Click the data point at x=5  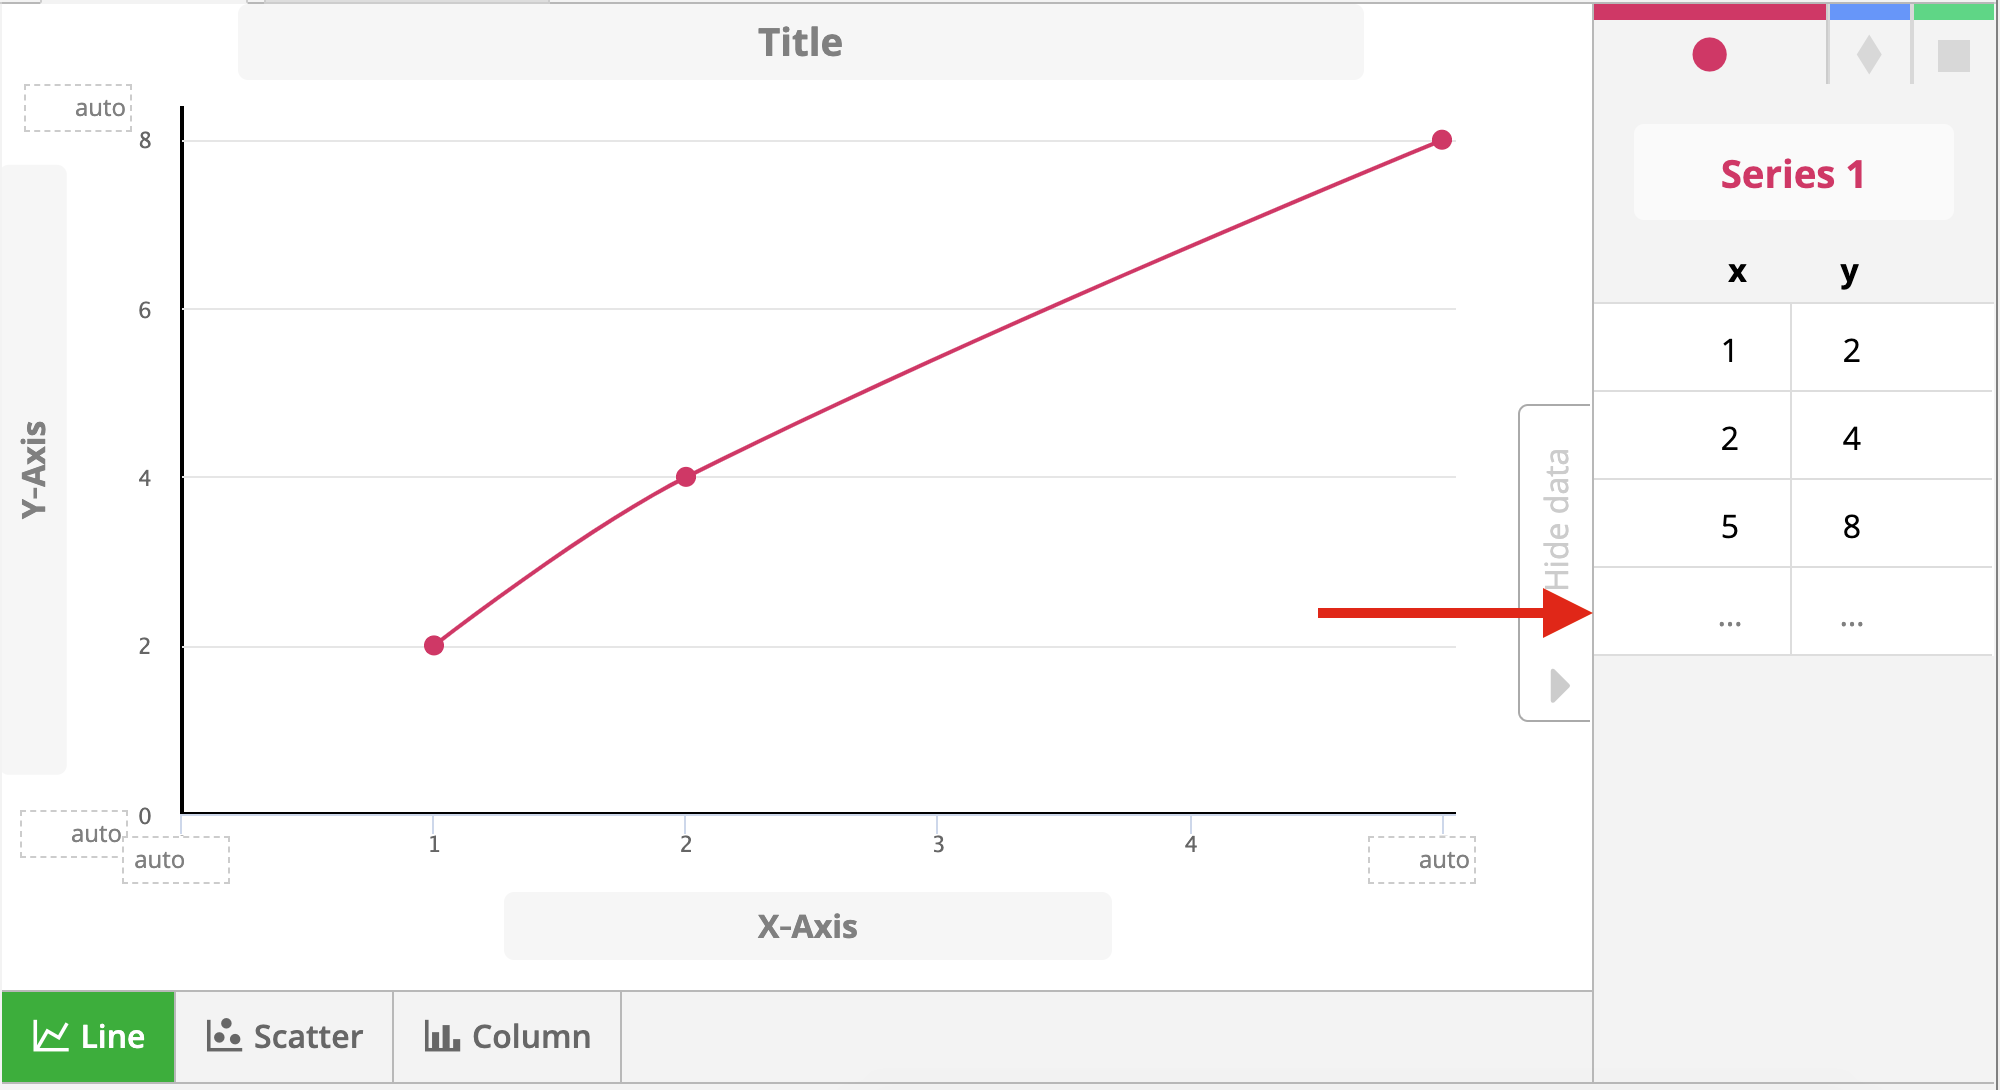point(1441,140)
